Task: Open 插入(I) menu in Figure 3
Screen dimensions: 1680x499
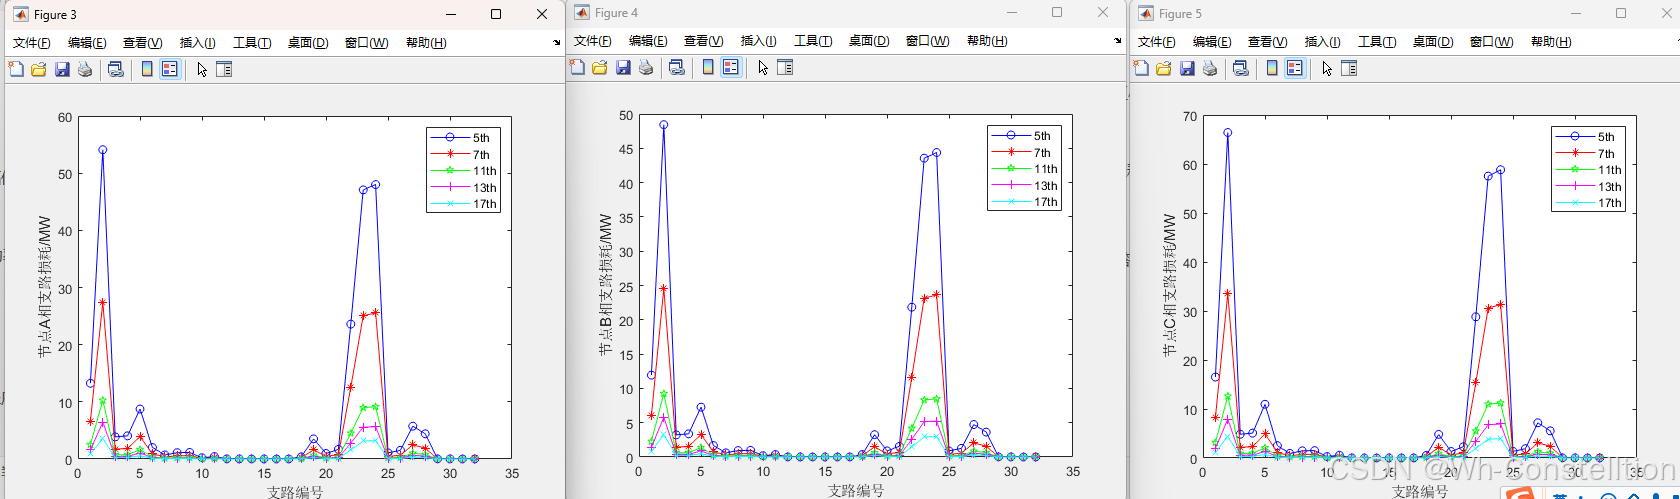Action: point(197,43)
